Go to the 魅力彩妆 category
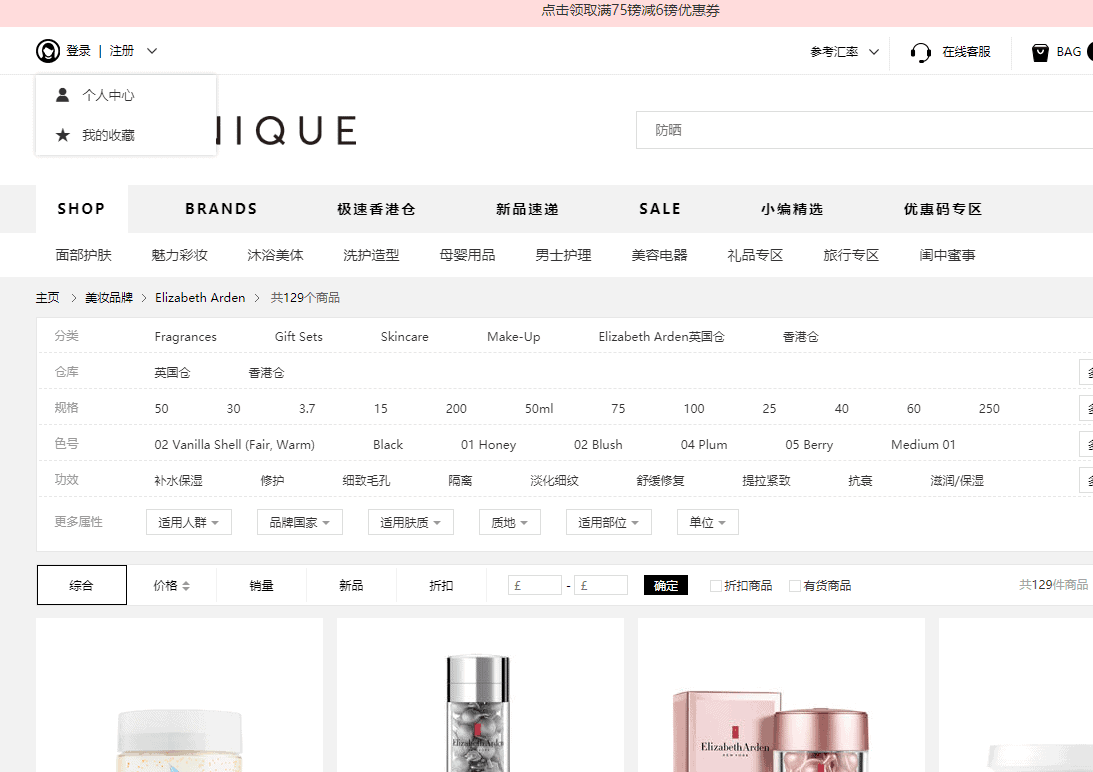1093x772 pixels. click(x=179, y=255)
